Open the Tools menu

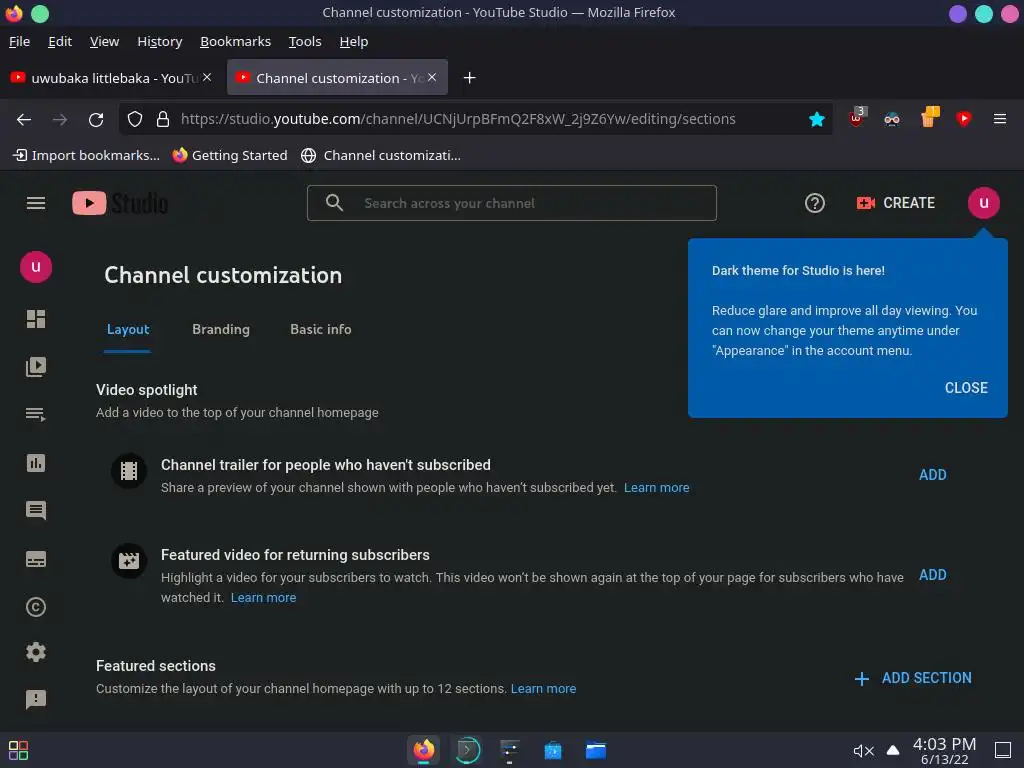click(x=305, y=42)
